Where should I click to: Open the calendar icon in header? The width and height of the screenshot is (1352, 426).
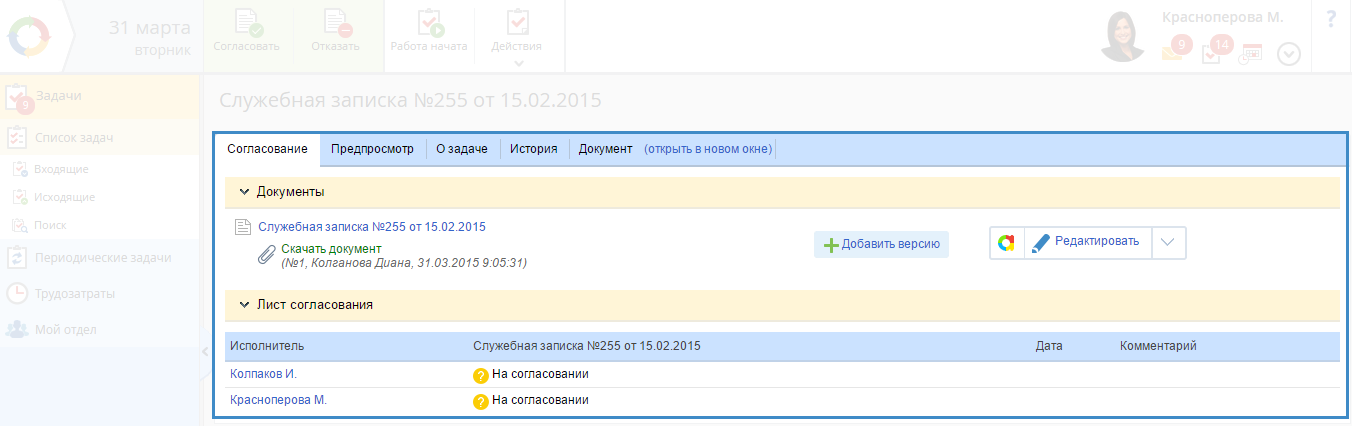point(1251,53)
